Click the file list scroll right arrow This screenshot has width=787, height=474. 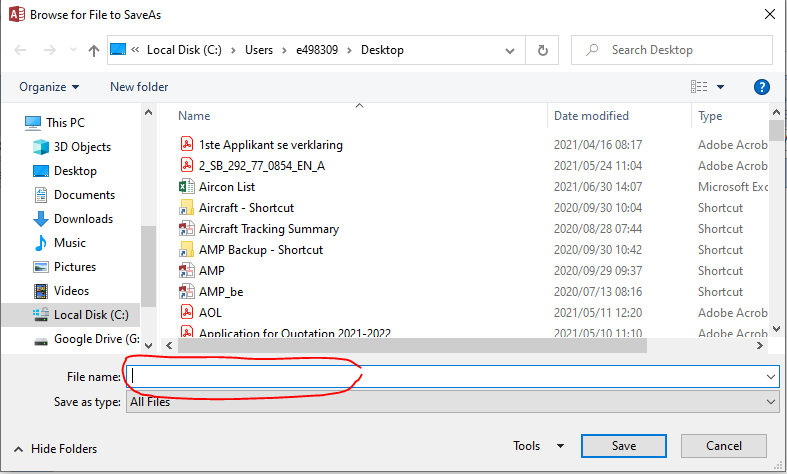[x=759, y=345]
